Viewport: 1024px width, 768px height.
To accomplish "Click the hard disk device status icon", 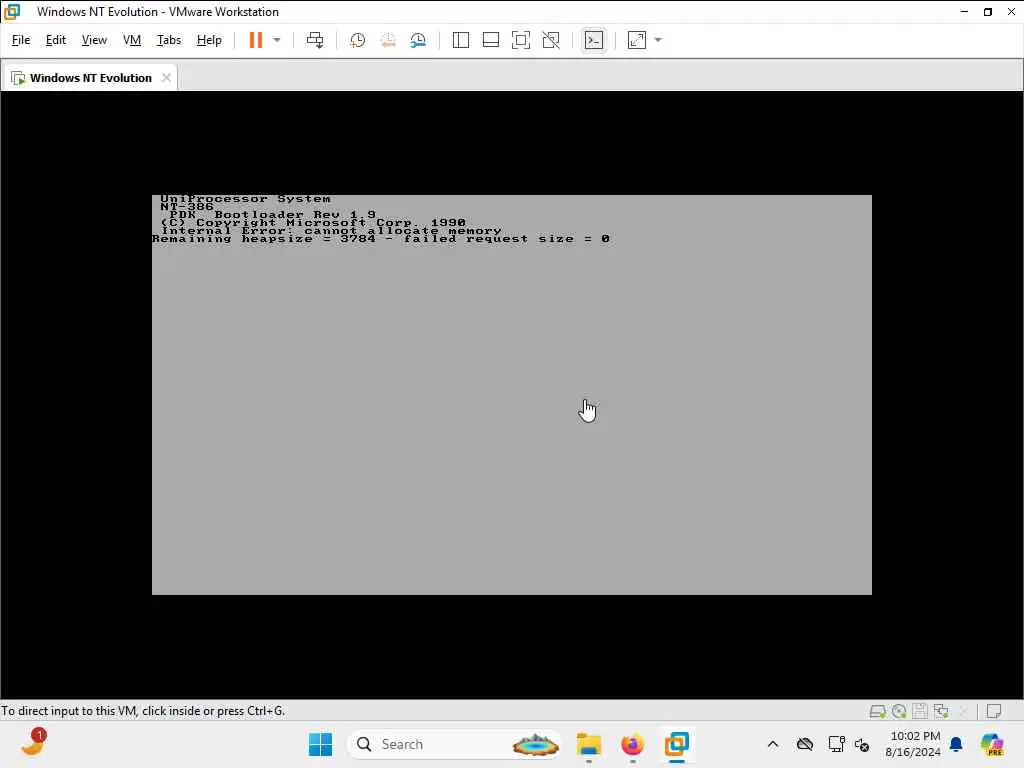I will (878, 711).
